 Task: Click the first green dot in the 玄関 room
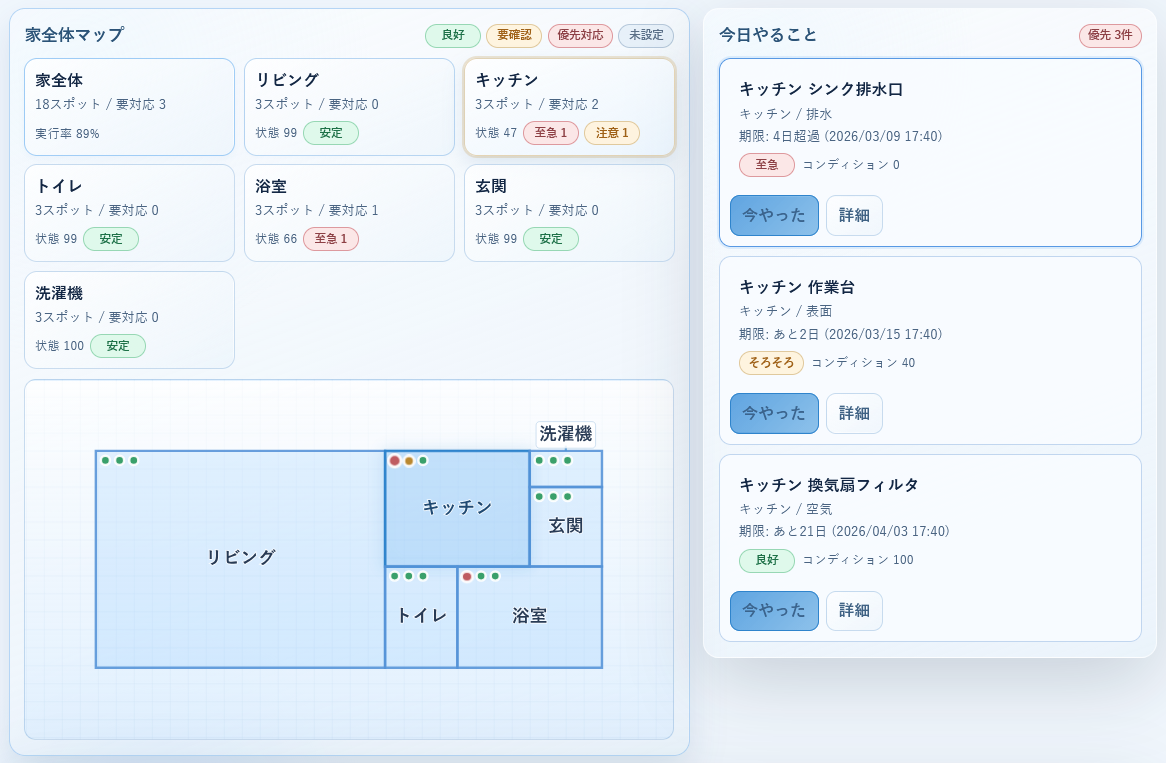pyautogui.click(x=539, y=496)
